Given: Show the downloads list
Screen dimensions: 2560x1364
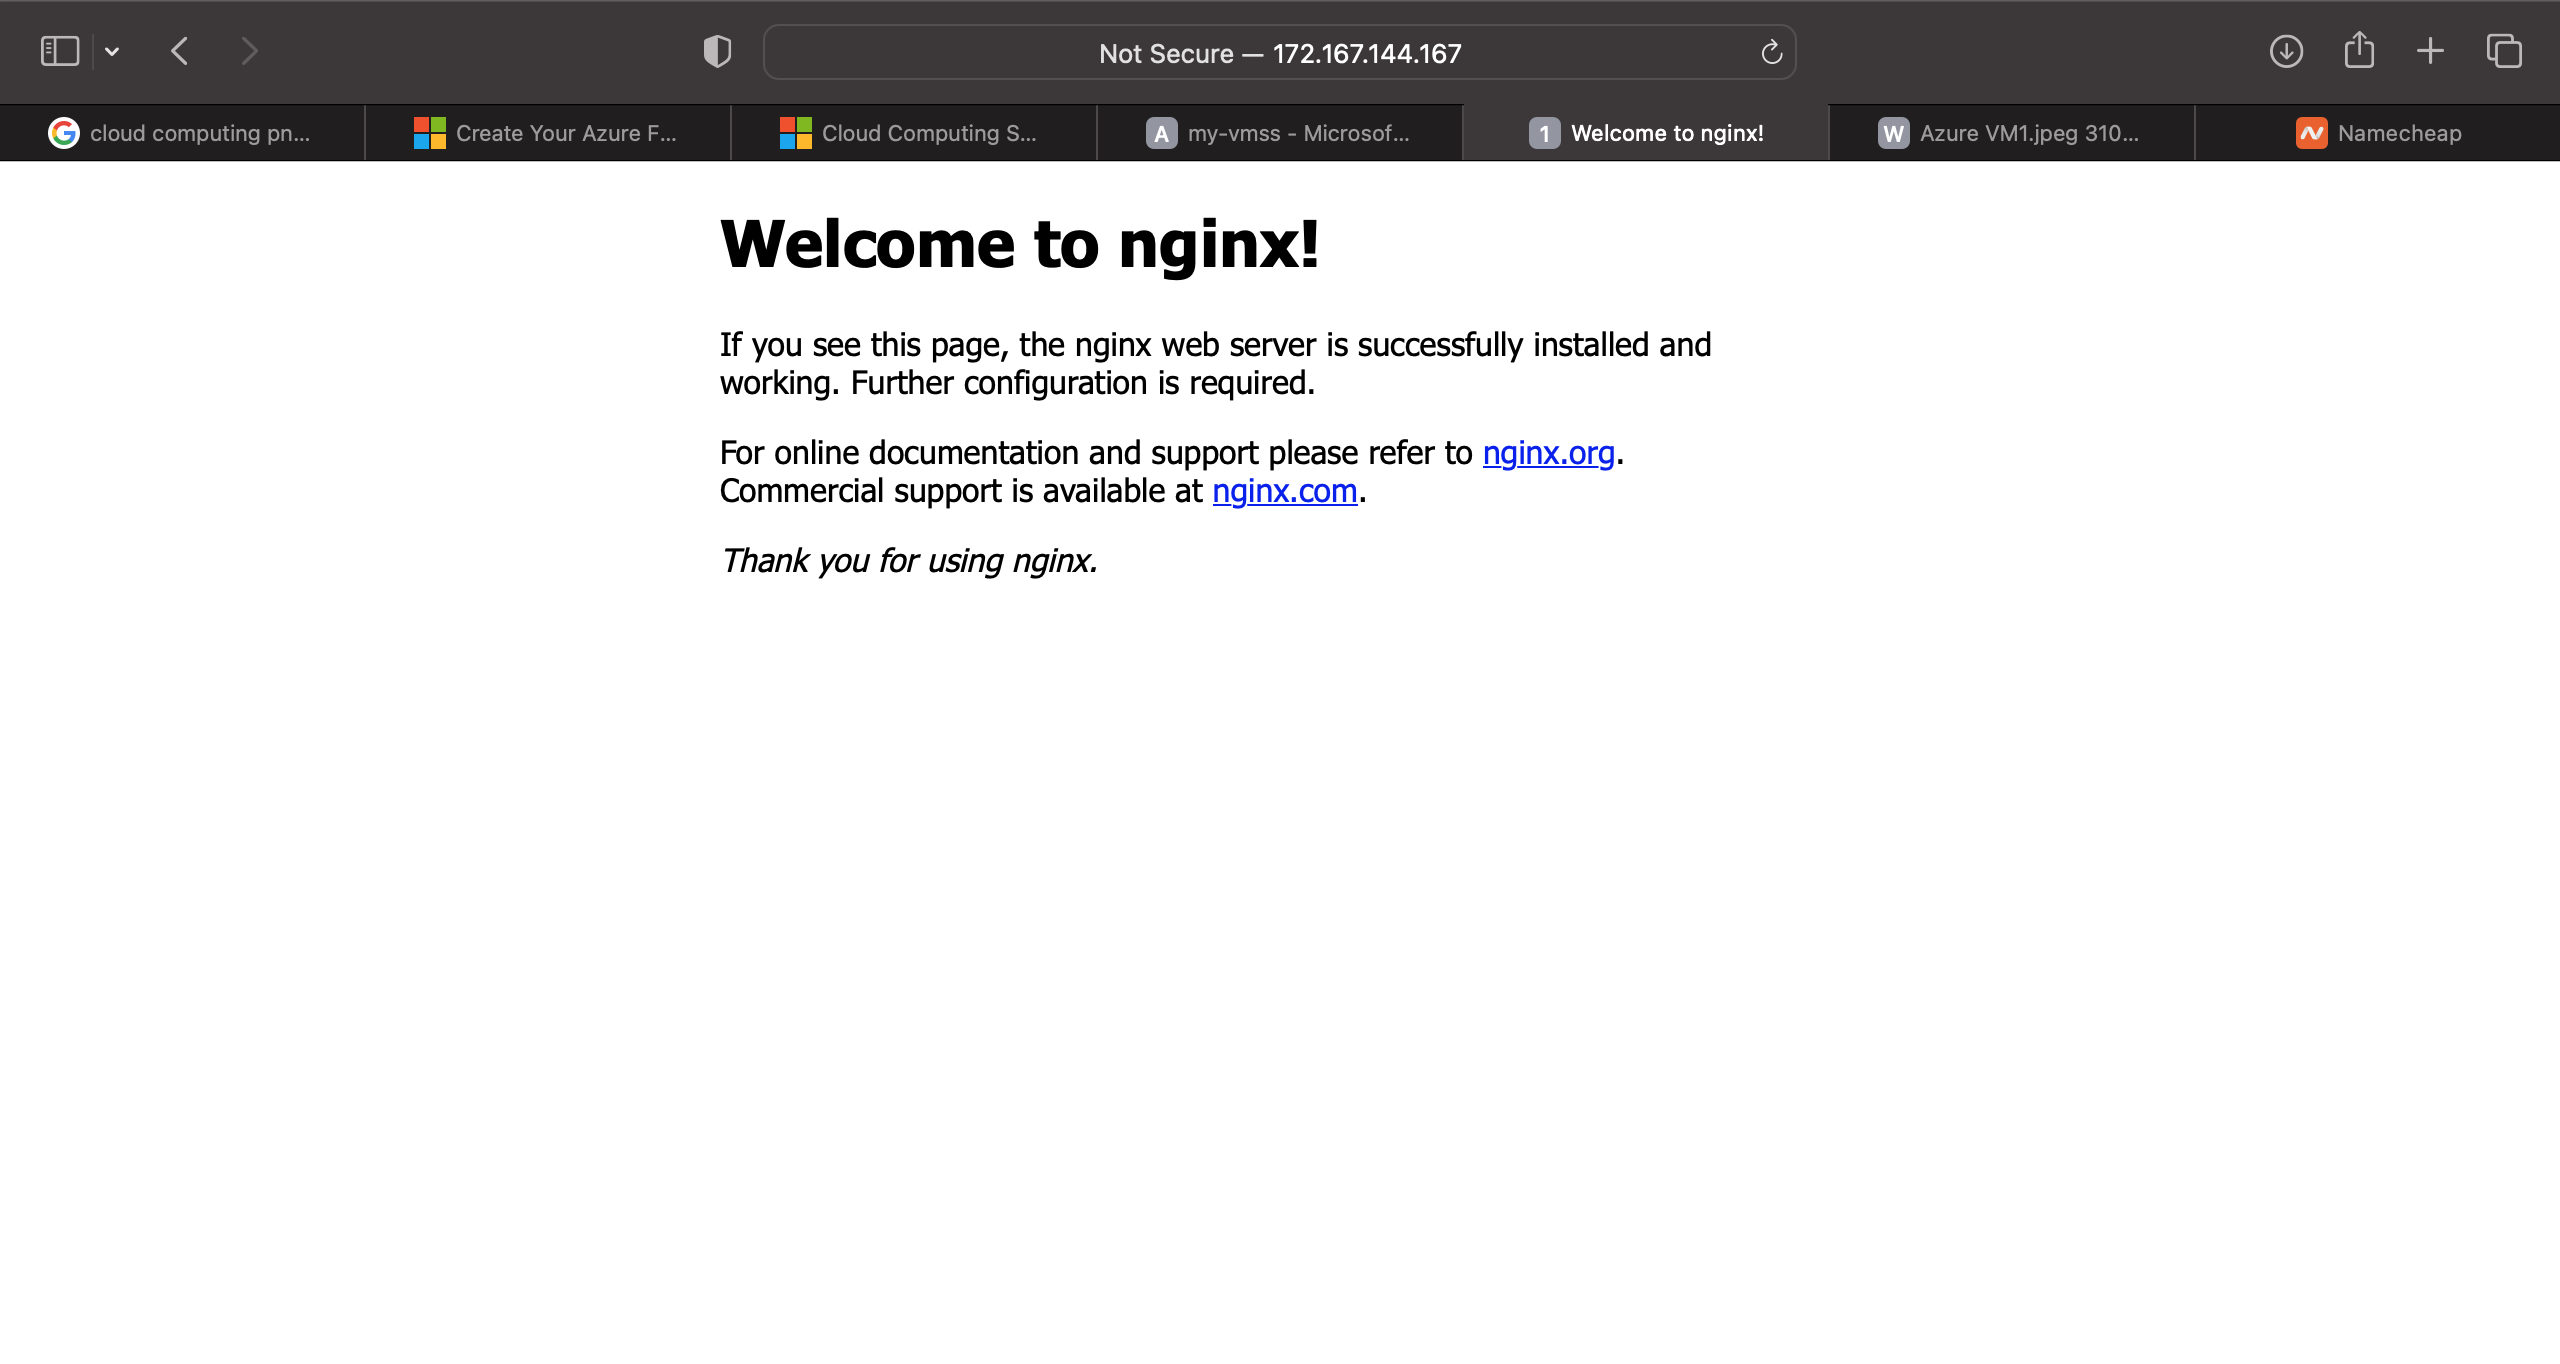Looking at the screenshot, I should (2286, 51).
